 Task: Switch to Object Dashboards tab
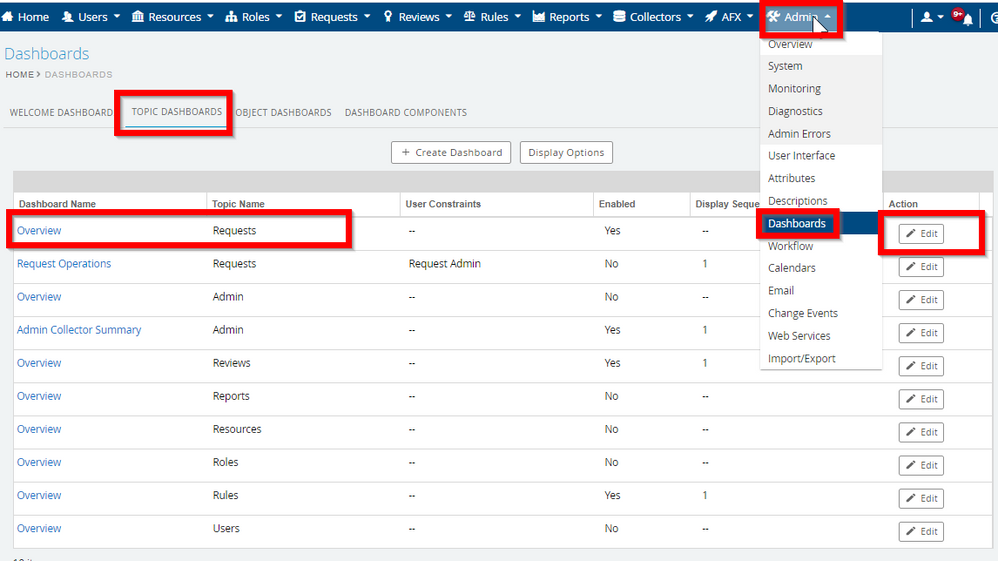pos(285,113)
